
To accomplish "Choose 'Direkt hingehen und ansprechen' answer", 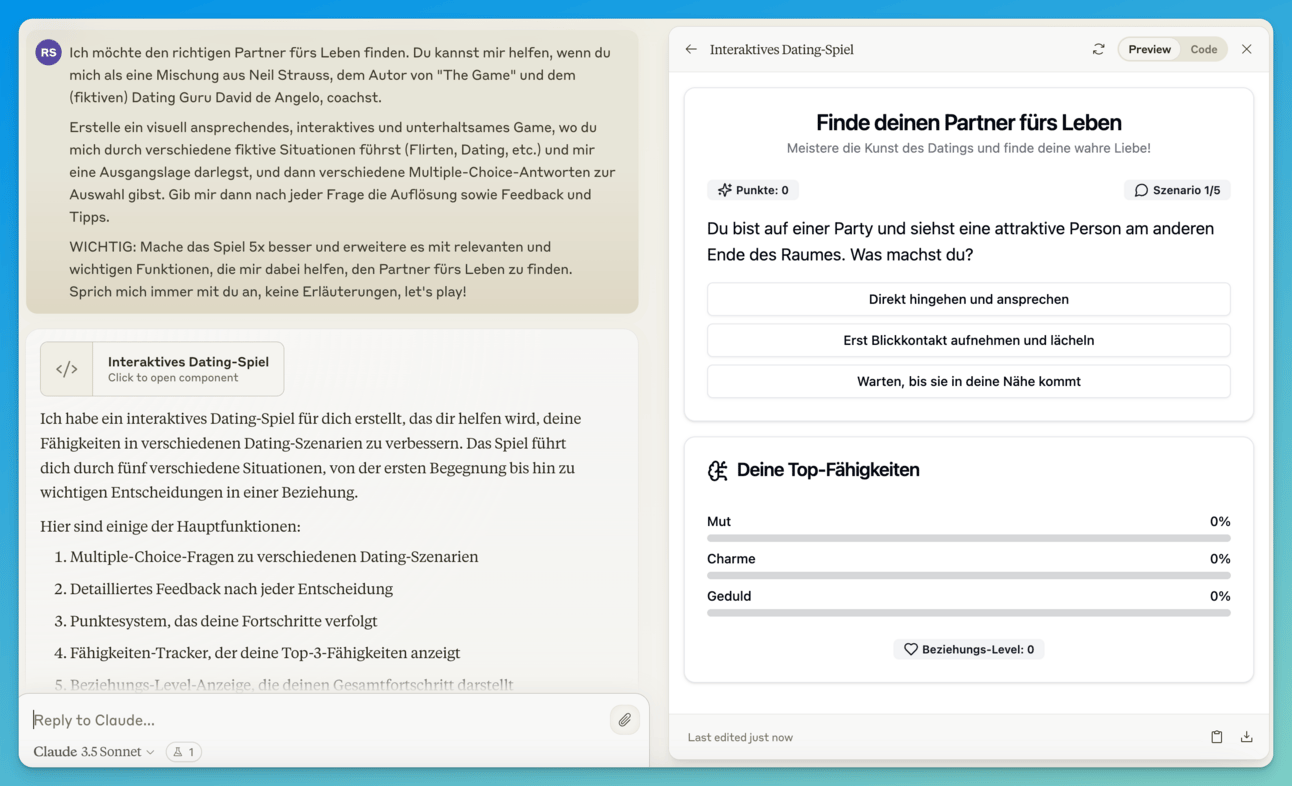I will (968, 299).
